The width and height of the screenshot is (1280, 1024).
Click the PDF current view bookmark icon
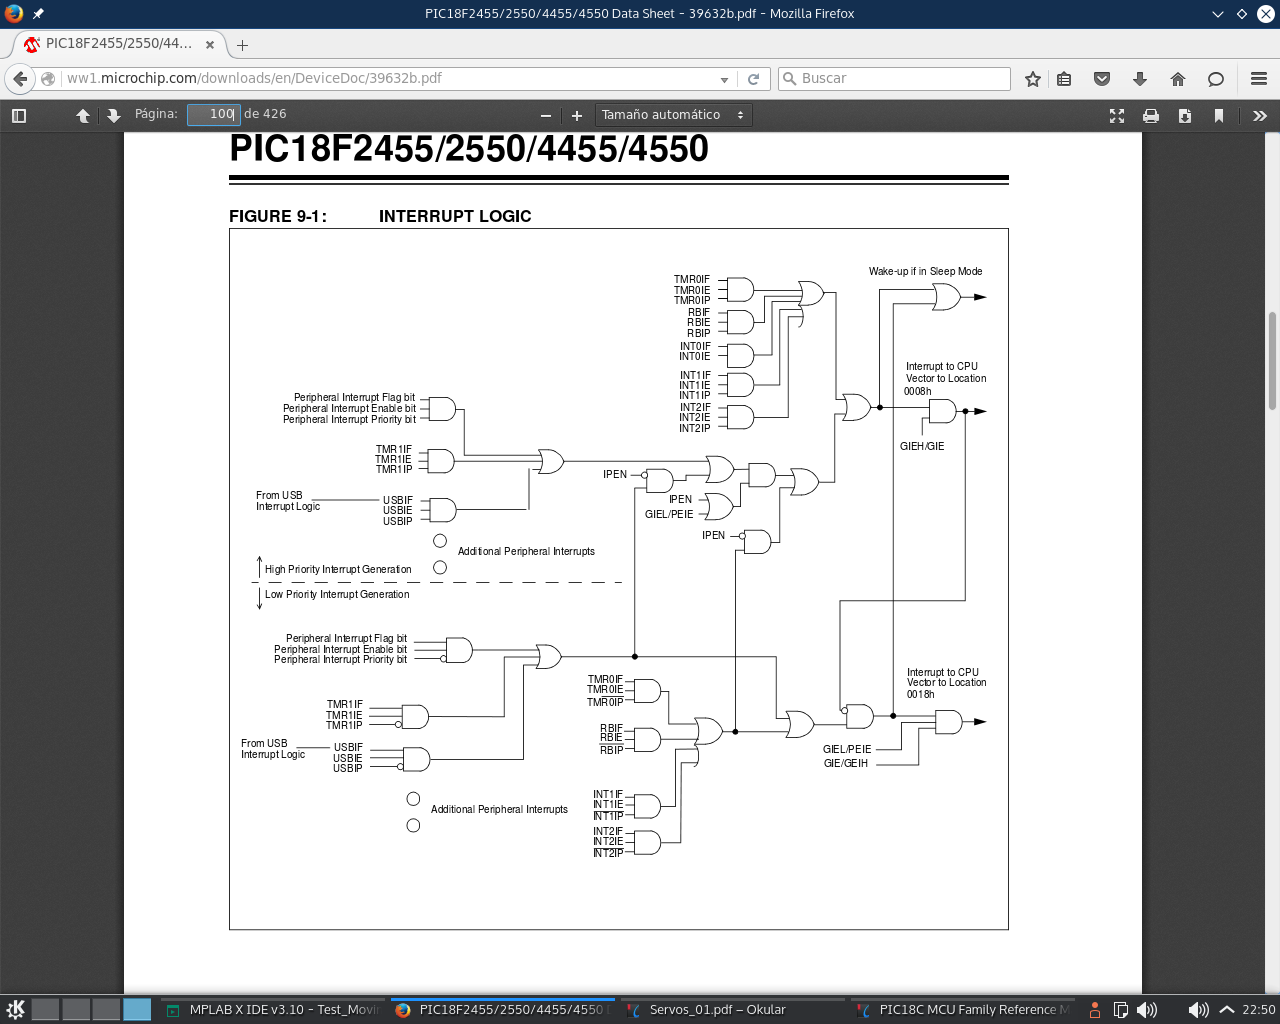pyautogui.click(x=1219, y=115)
